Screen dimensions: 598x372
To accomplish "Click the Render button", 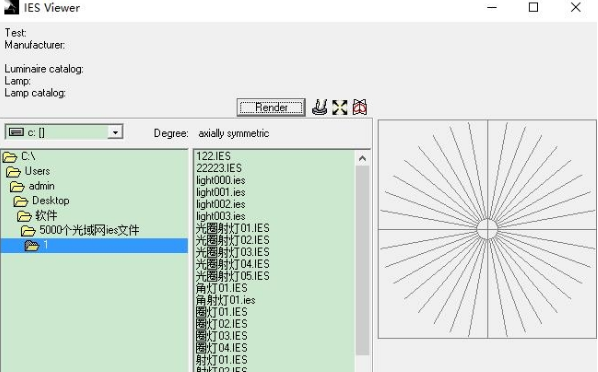I will pos(271,107).
